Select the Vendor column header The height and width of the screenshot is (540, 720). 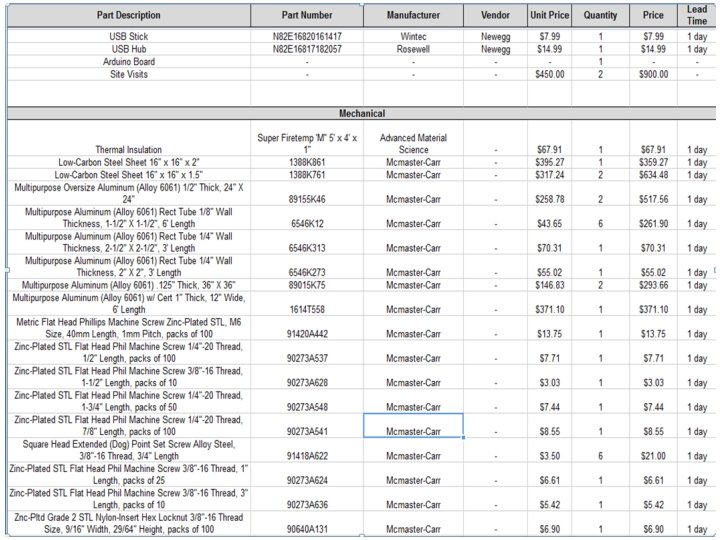[x=495, y=15]
